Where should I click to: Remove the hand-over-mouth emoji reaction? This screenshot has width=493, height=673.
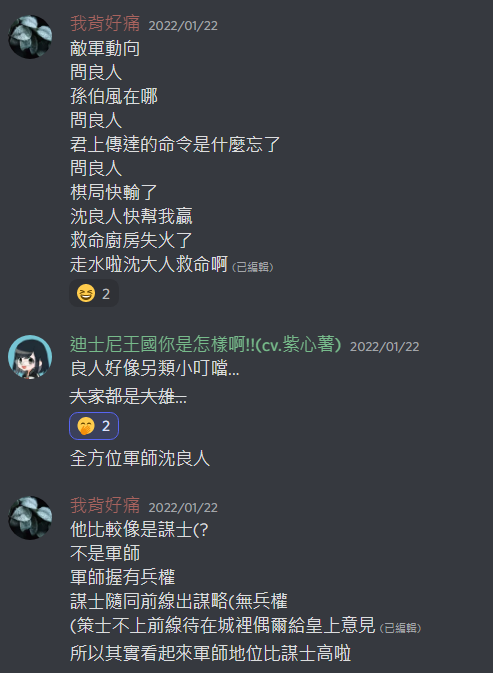94,426
